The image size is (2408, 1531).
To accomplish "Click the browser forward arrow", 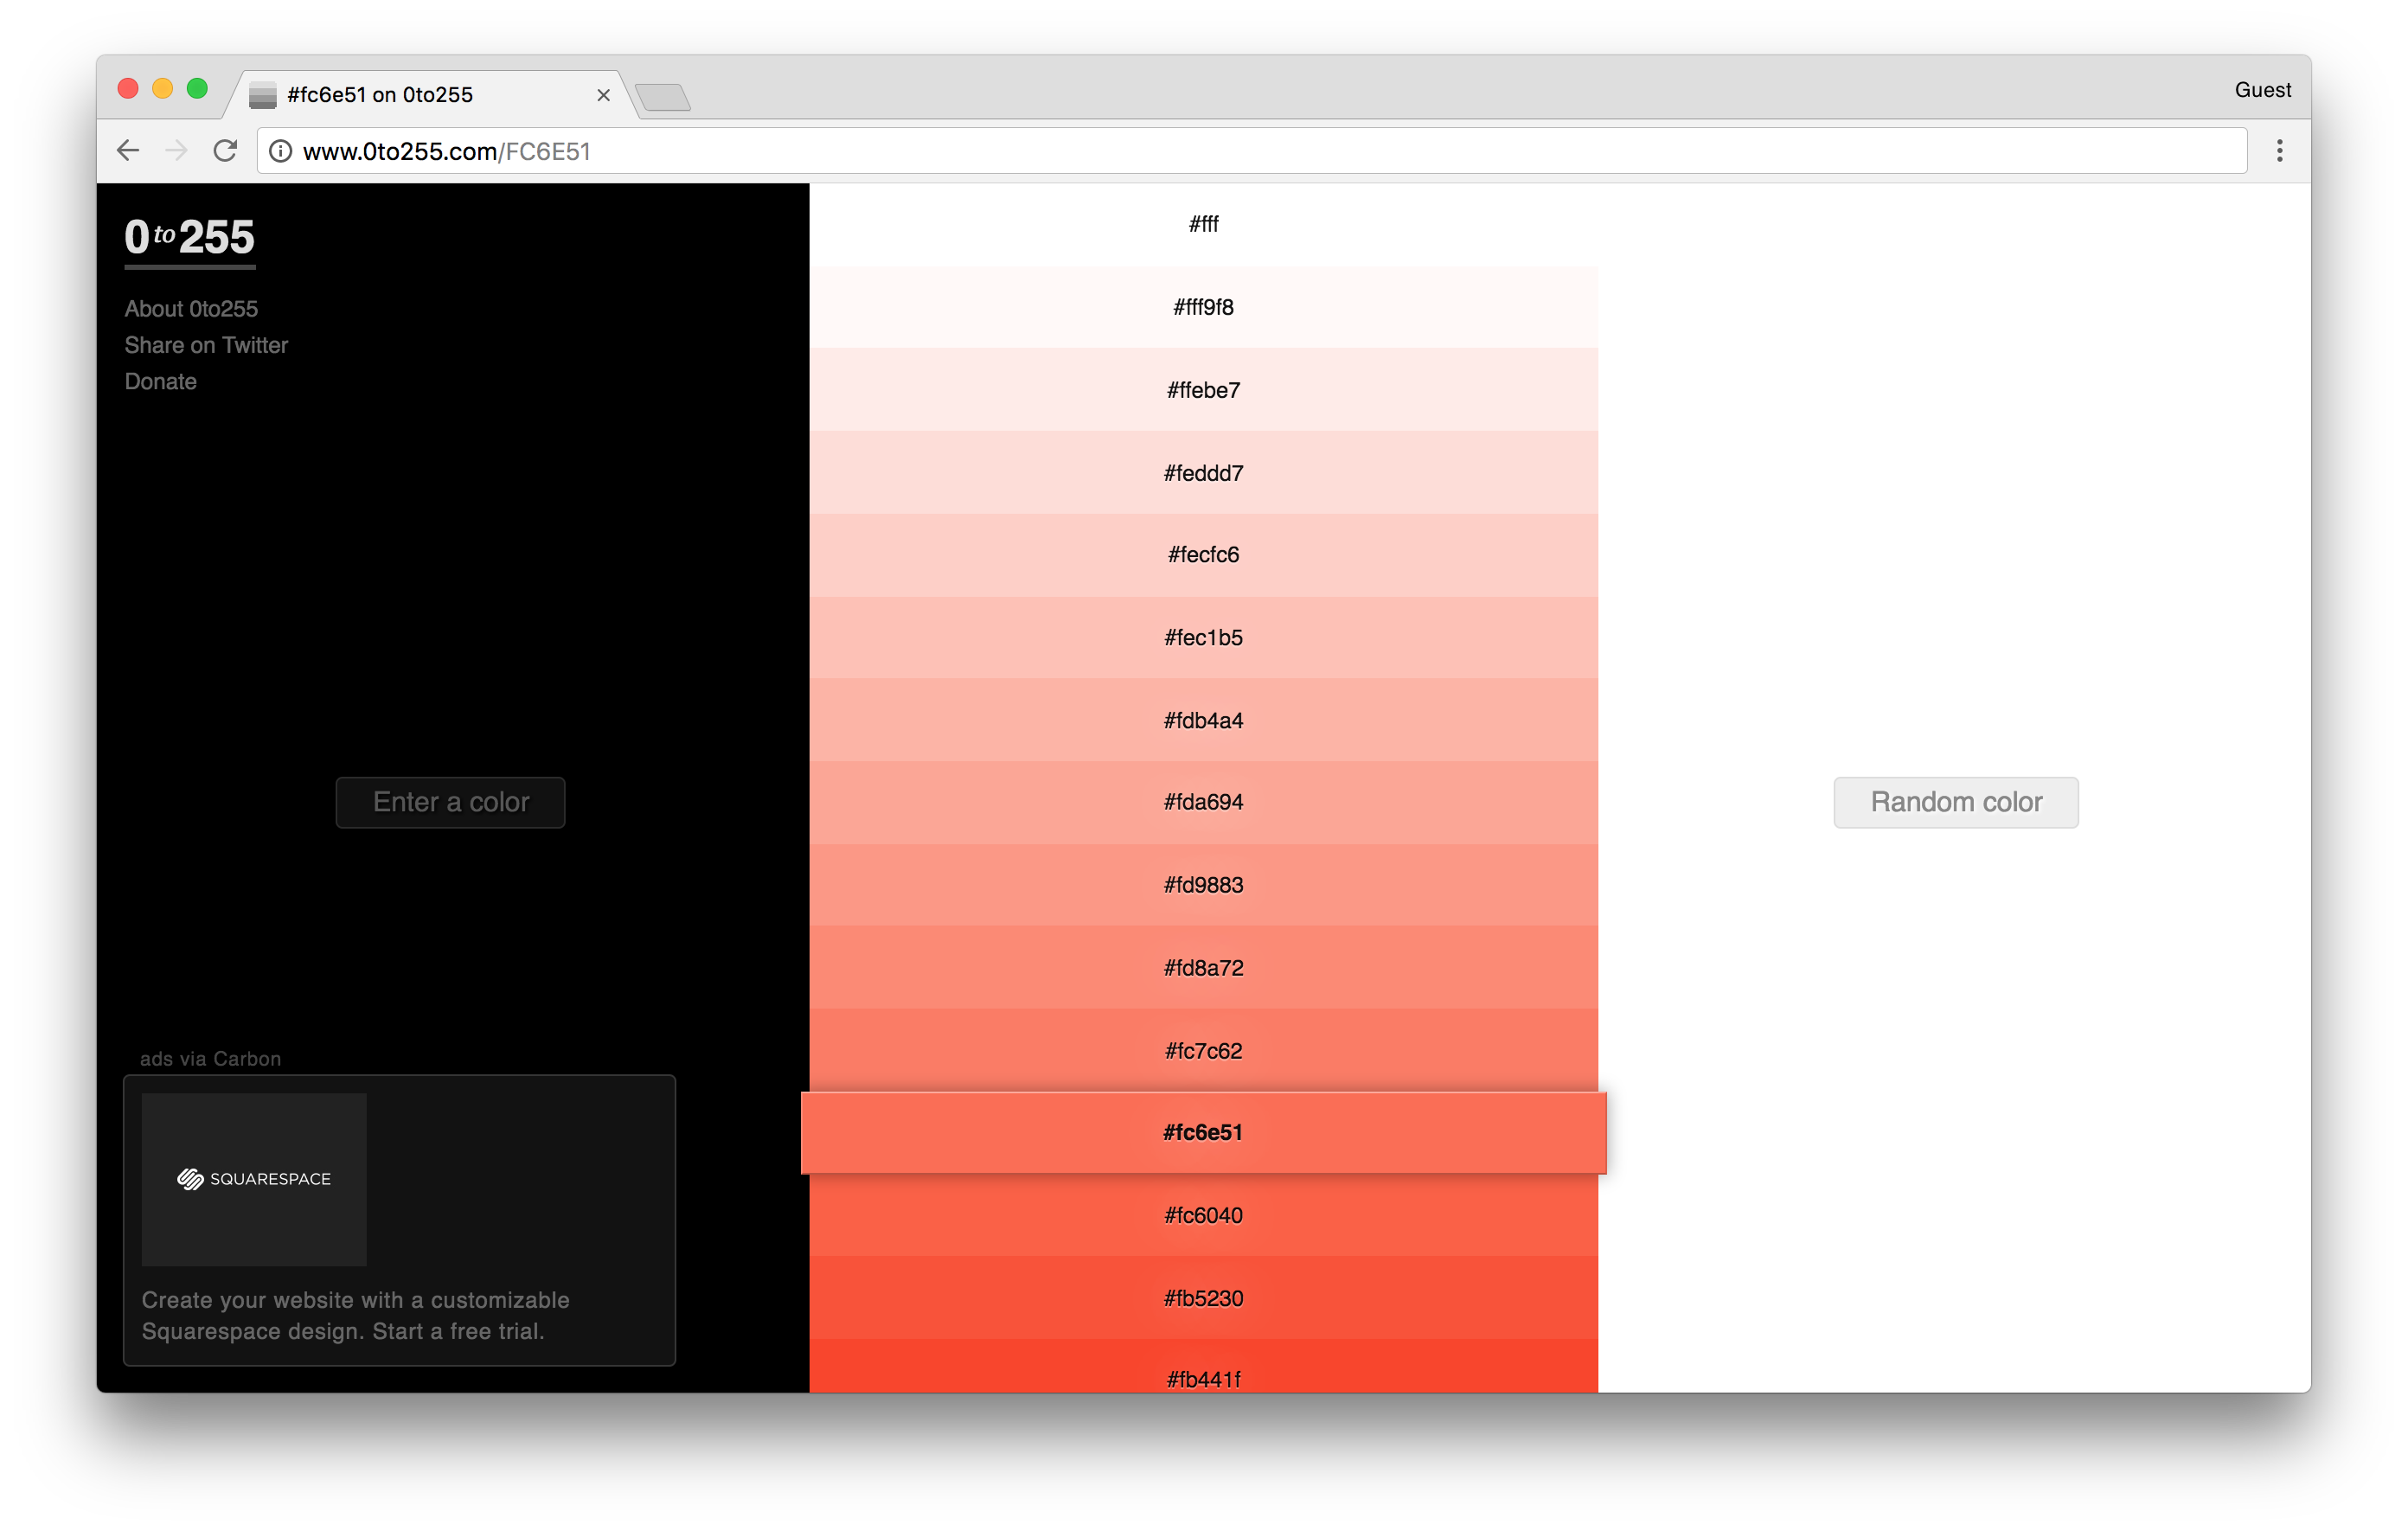I will (177, 151).
